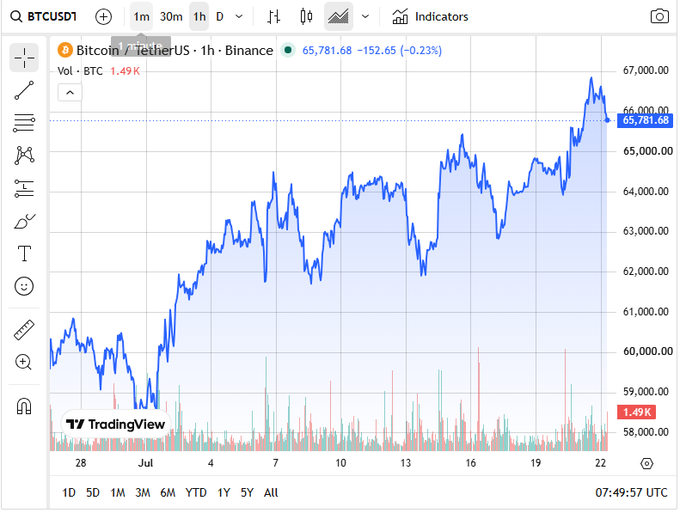Expand the time interval dropdown arrow

(x=239, y=17)
